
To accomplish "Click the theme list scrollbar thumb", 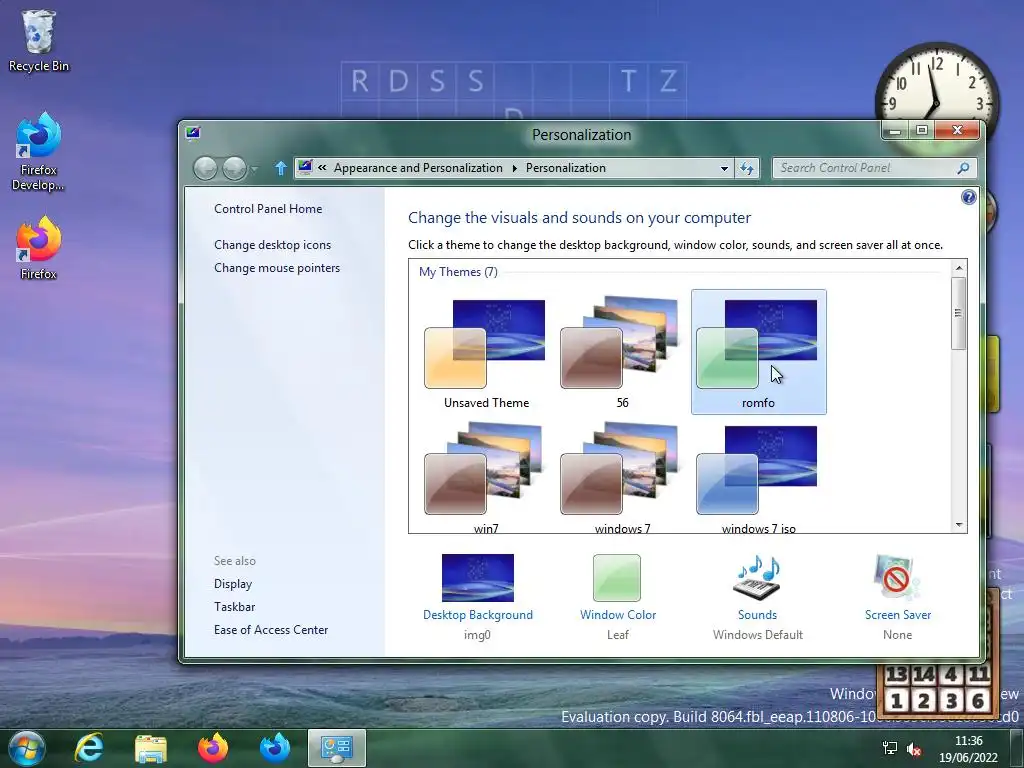I will point(958,313).
